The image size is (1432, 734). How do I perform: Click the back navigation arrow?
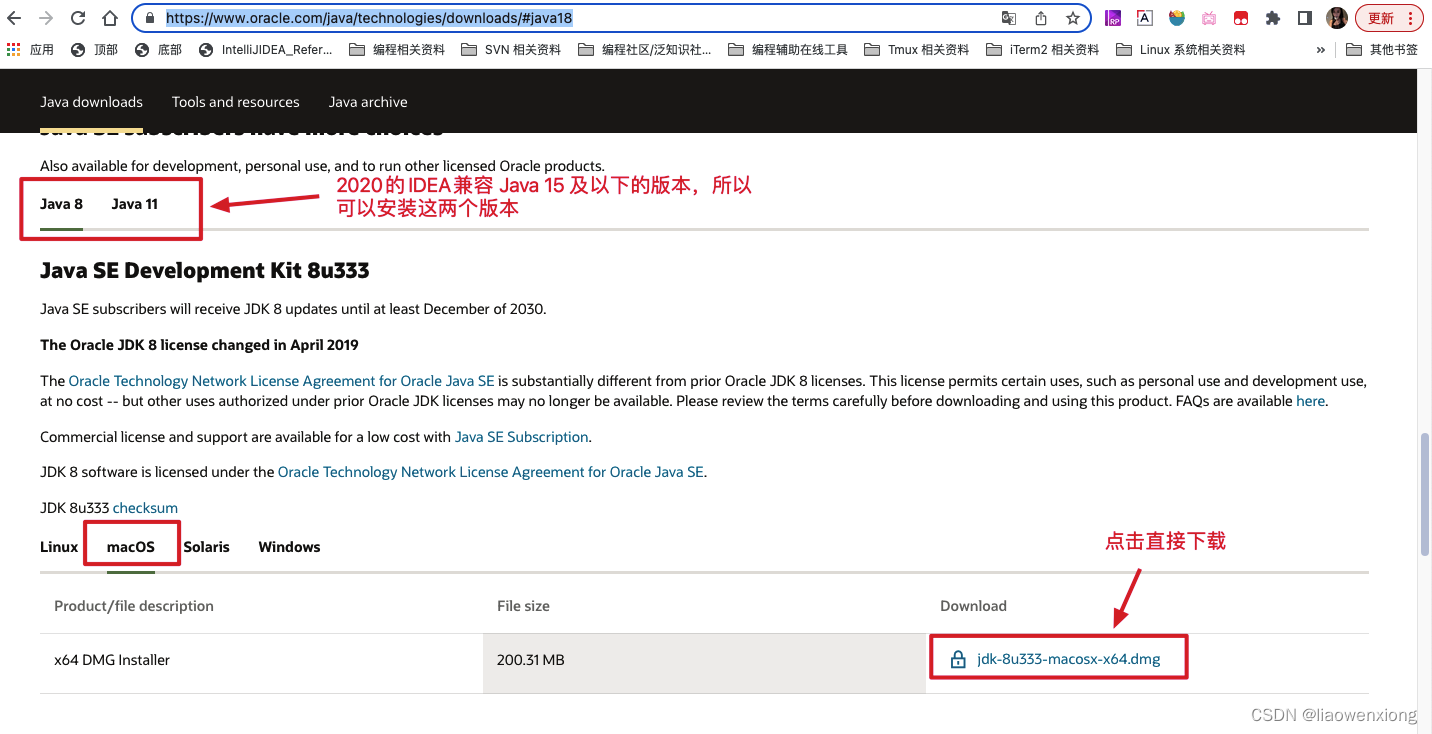point(14,17)
